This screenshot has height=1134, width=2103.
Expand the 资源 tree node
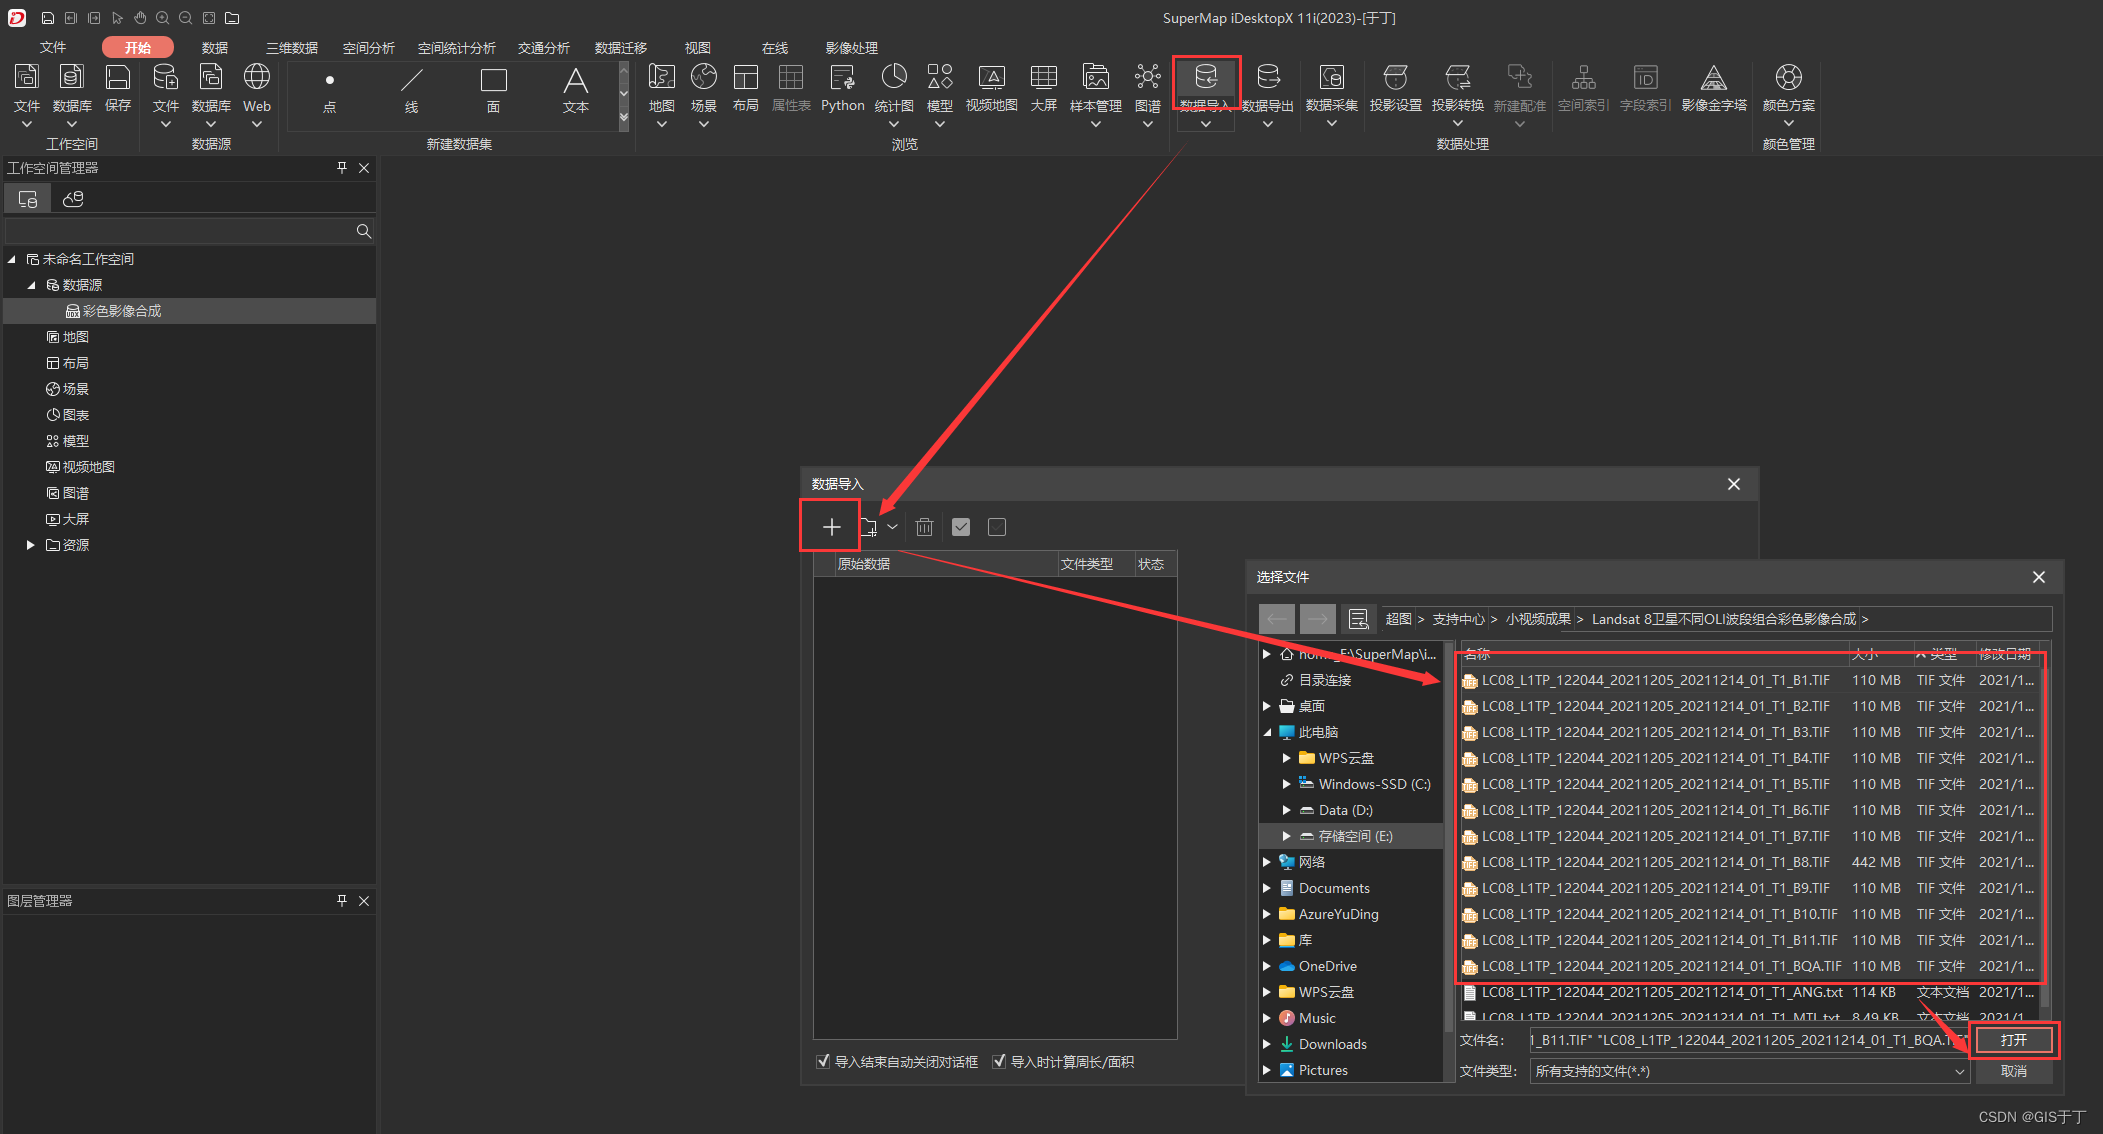coord(30,545)
